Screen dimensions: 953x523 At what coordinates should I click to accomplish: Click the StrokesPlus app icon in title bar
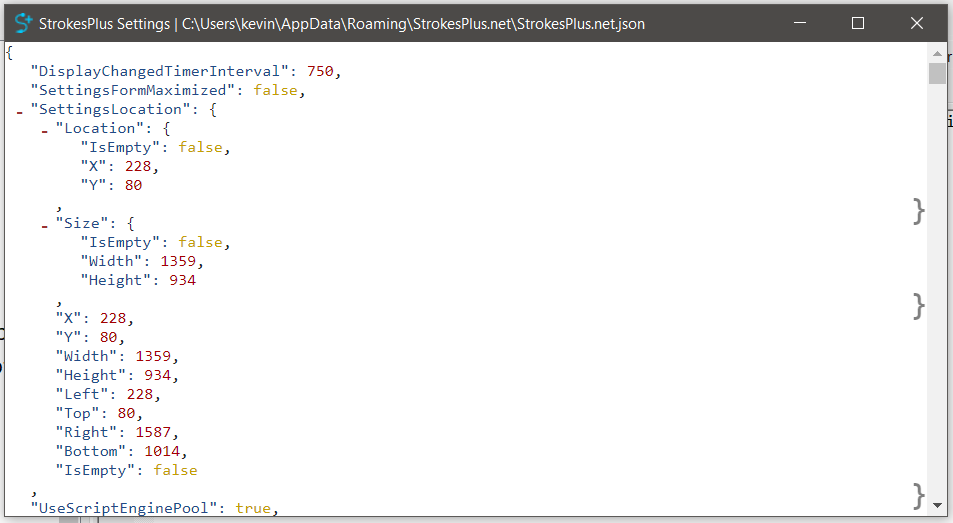23,23
